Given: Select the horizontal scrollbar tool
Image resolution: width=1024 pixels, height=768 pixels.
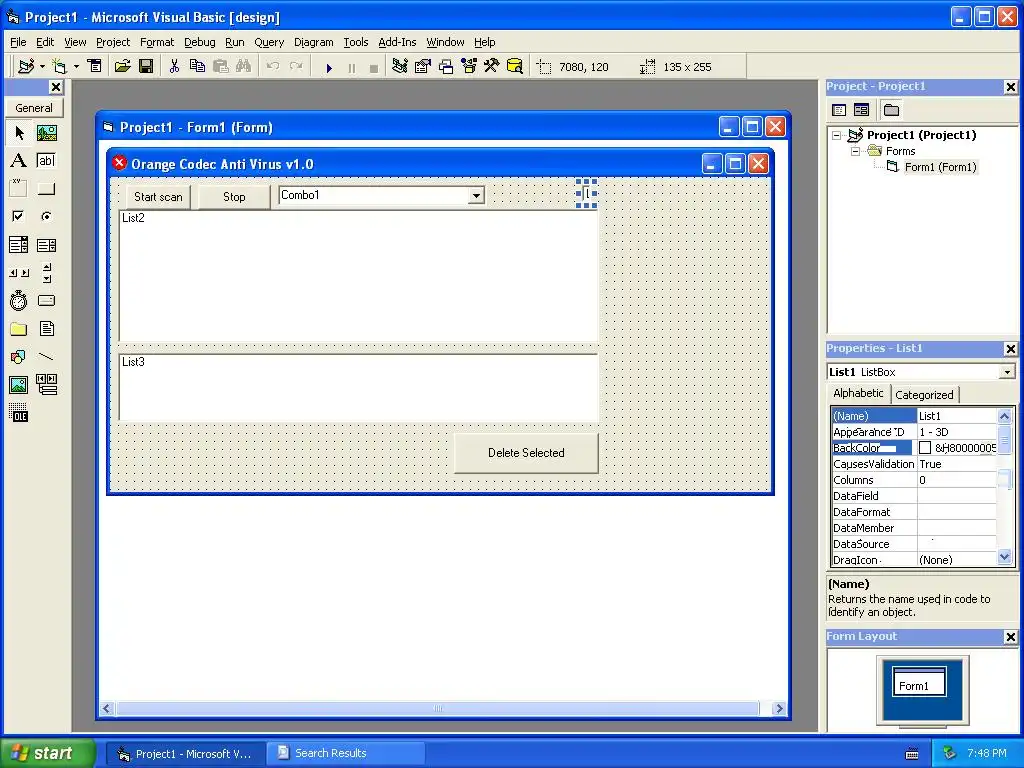Looking at the screenshot, I should click(19, 273).
